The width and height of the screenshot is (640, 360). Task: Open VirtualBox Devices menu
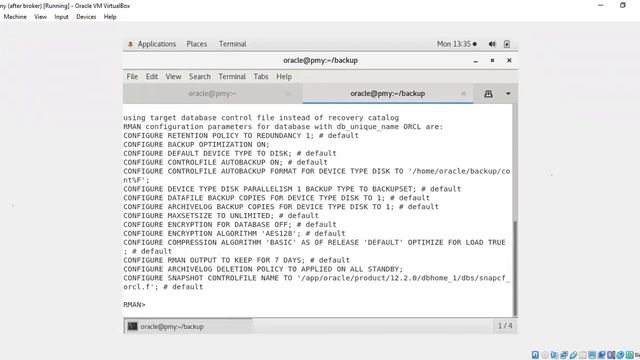pyautogui.click(x=86, y=17)
